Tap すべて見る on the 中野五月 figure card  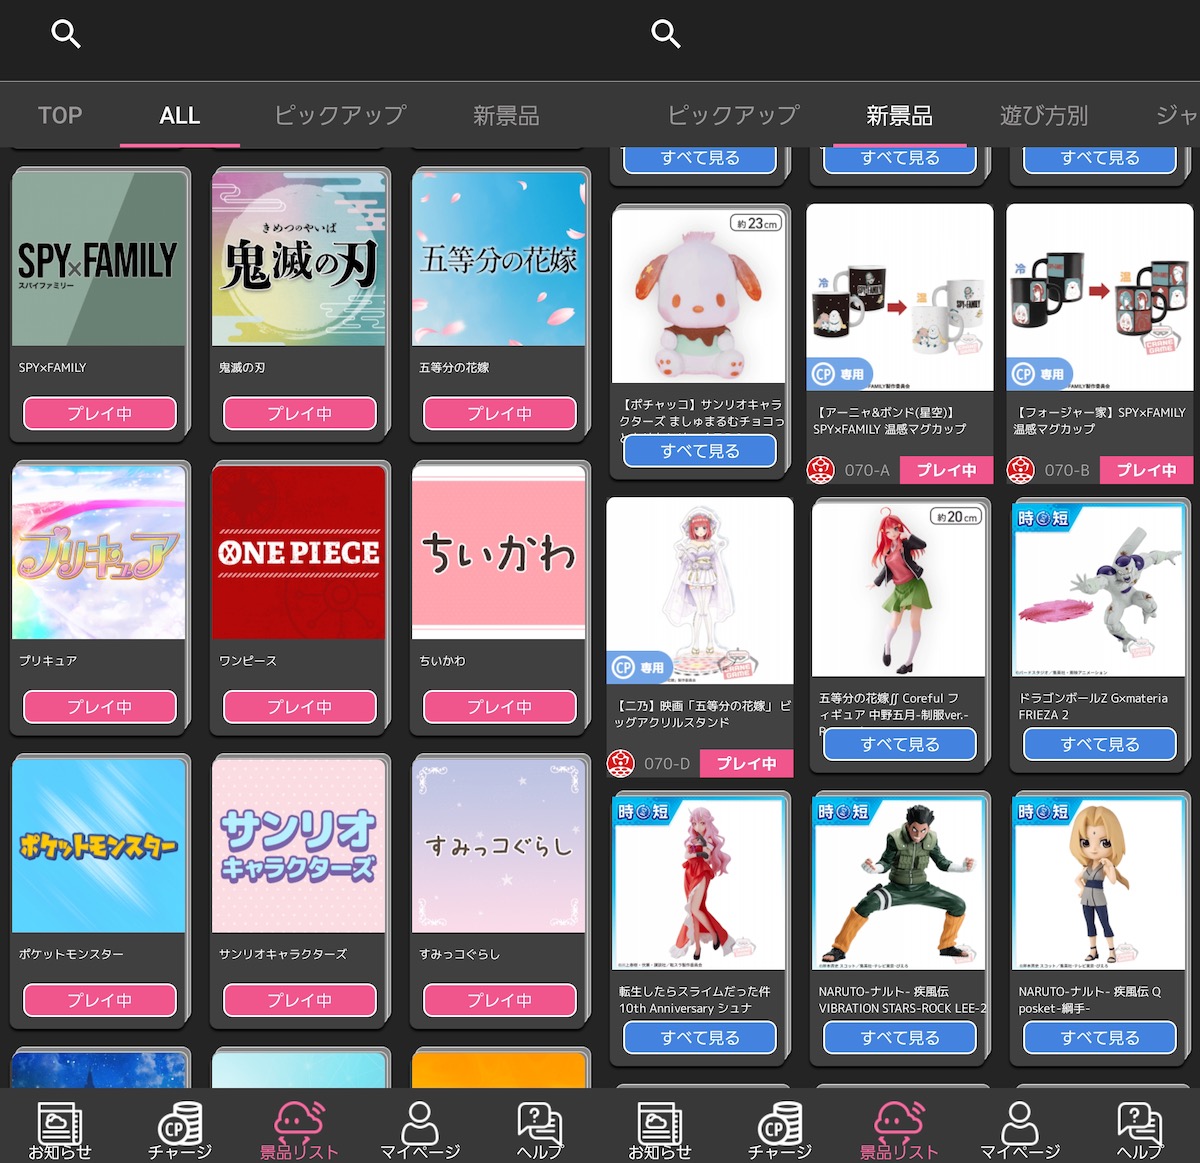point(900,744)
